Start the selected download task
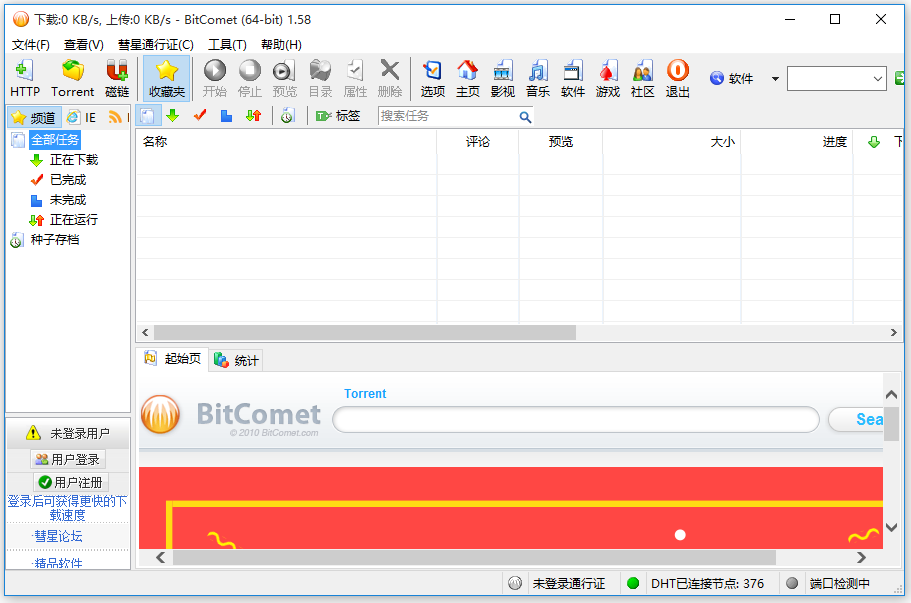Image resolution: width=911 pixels, height=603 pixels. 214,78
